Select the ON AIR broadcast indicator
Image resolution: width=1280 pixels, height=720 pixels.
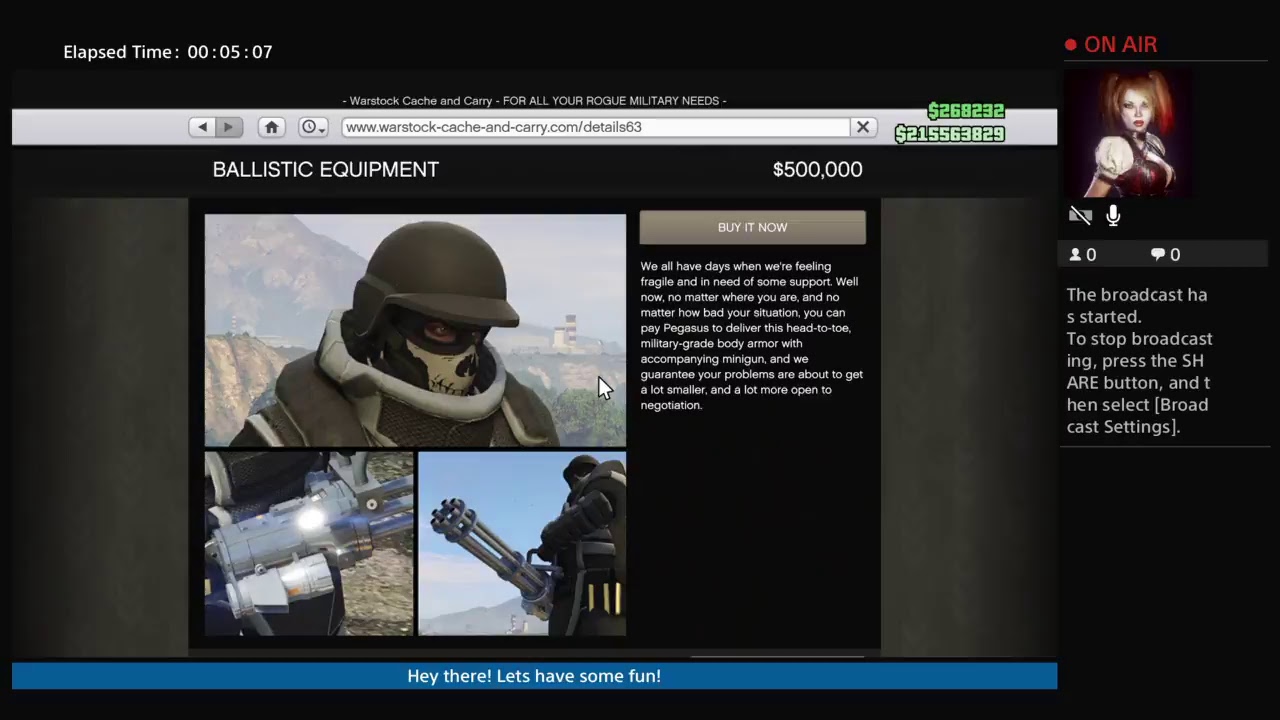tap(1111, 45)
